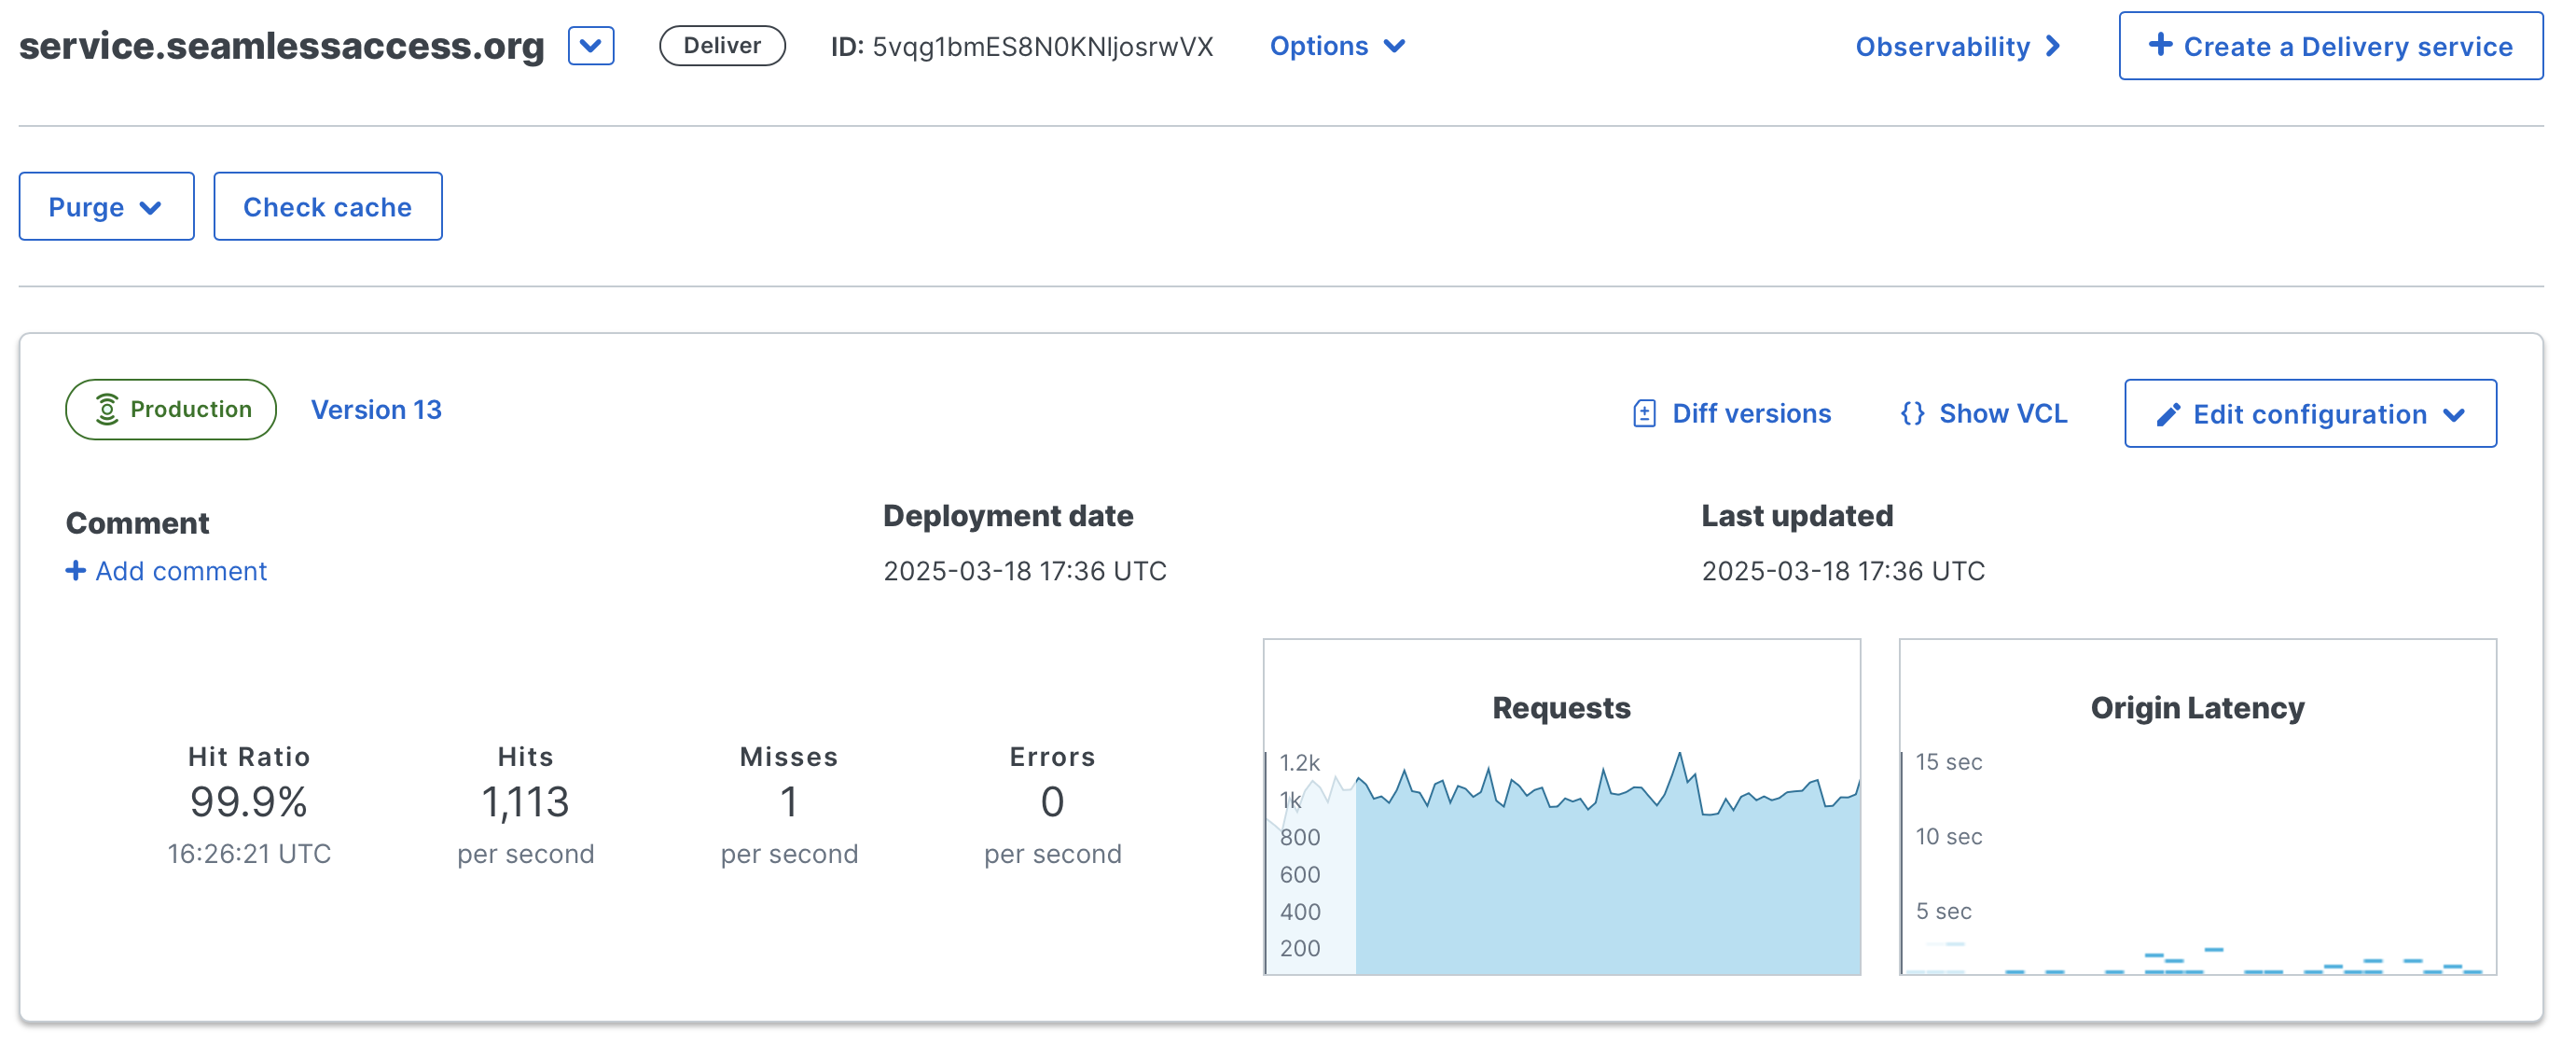Click the Production broadcast icon
The image size is (2576, 1058).
pyautogui.click(x=107, y=409)
